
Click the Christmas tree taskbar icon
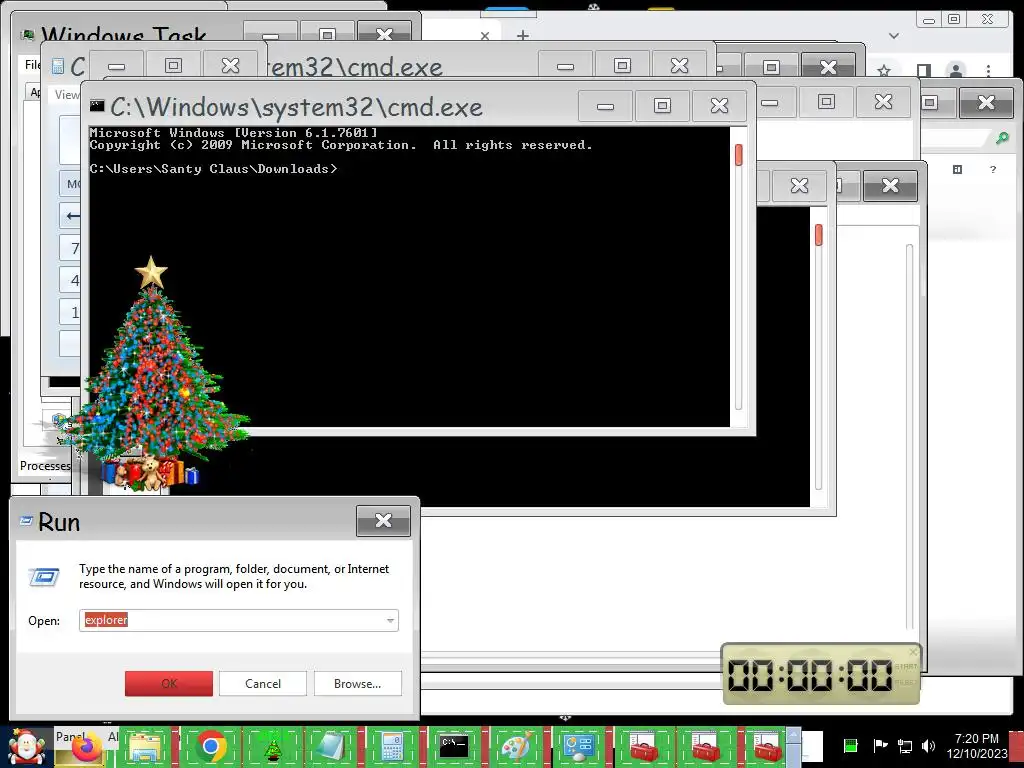pyautogui.click(x=272, y=747)
